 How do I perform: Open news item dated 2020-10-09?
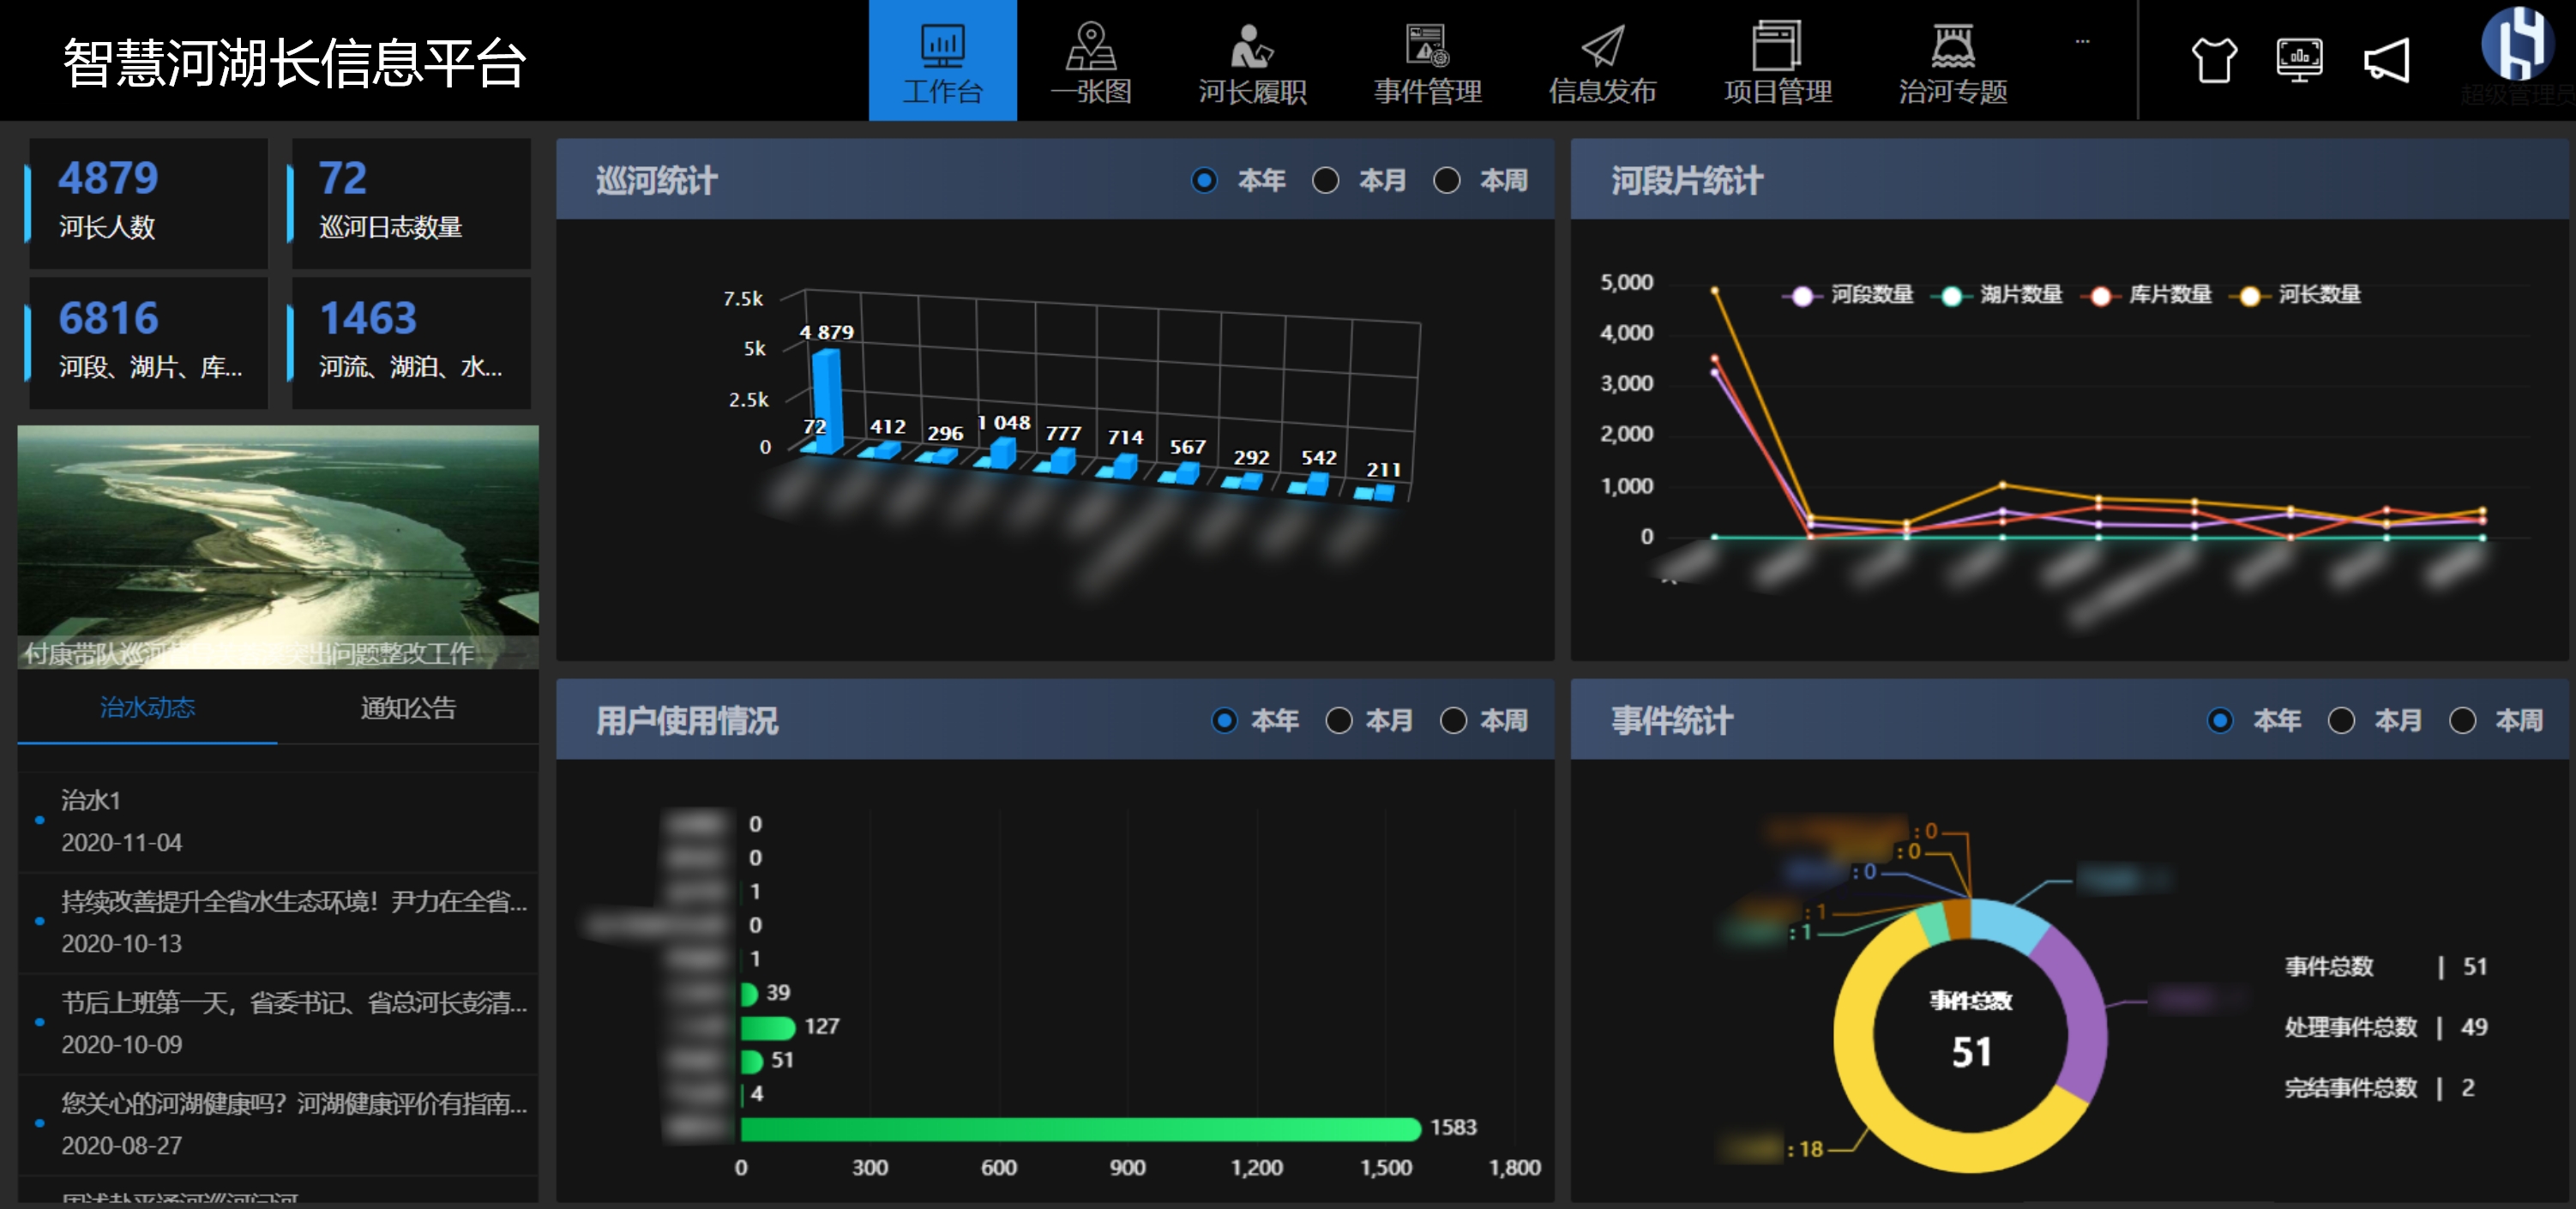pos(293,1004)
